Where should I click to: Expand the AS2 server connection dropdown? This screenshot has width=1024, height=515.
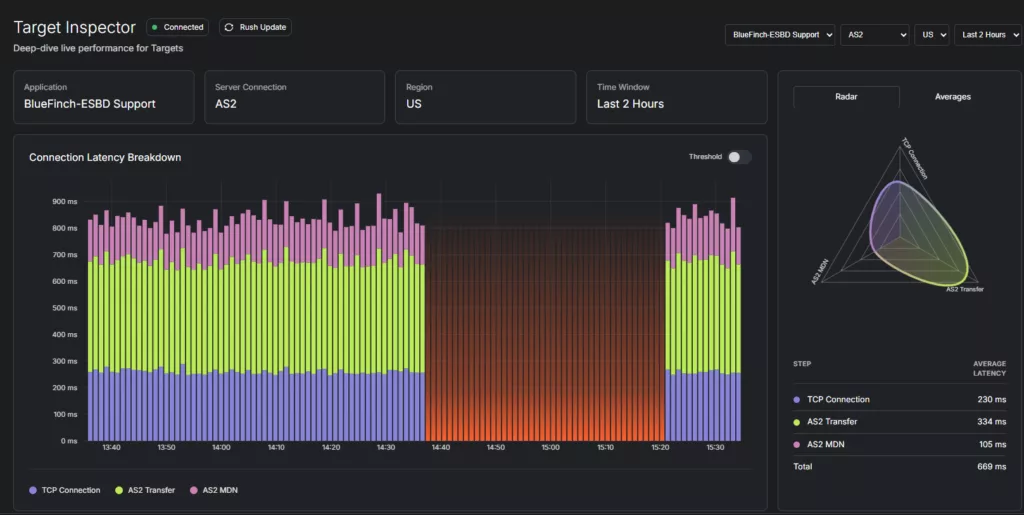pyautogui.click(x=875, y=35)
